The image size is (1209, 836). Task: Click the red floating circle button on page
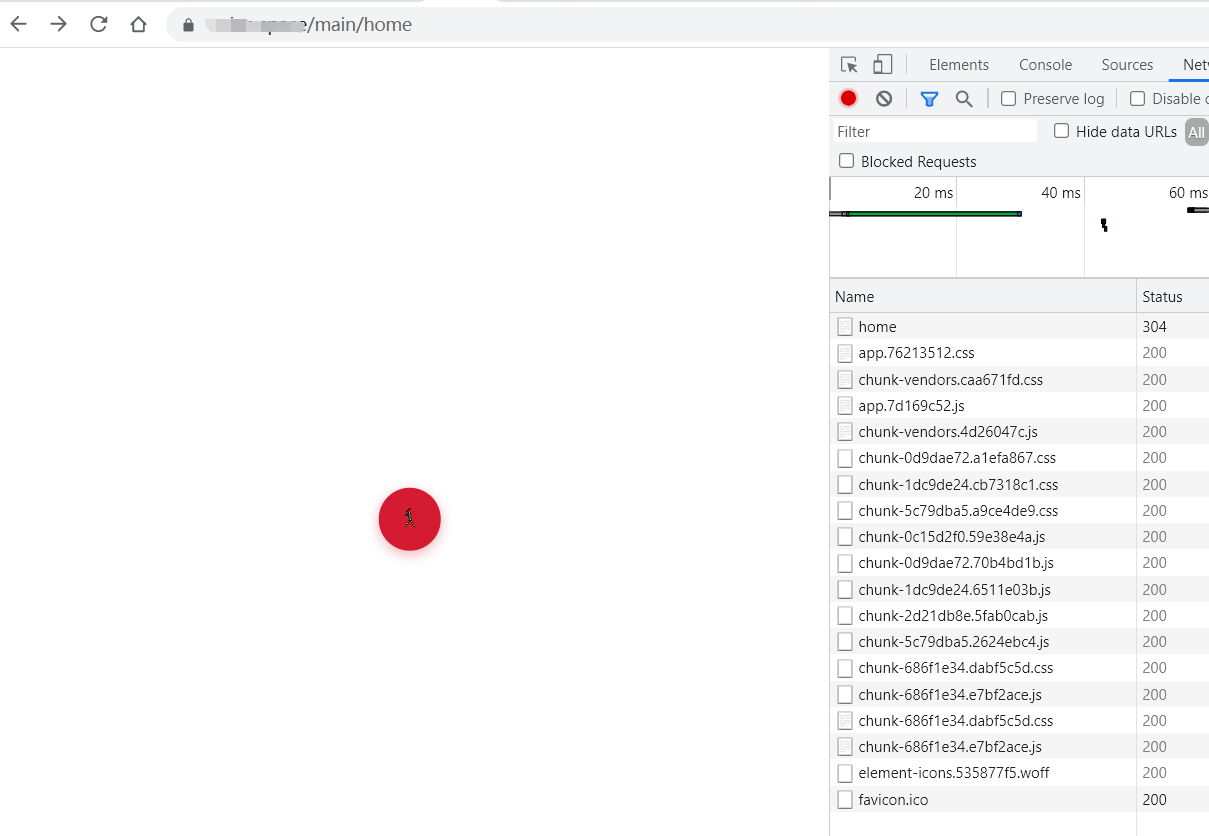[410, 519]
